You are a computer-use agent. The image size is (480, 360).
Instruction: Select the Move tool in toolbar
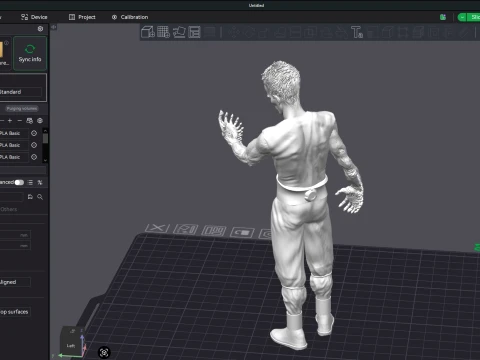point(233,32)
